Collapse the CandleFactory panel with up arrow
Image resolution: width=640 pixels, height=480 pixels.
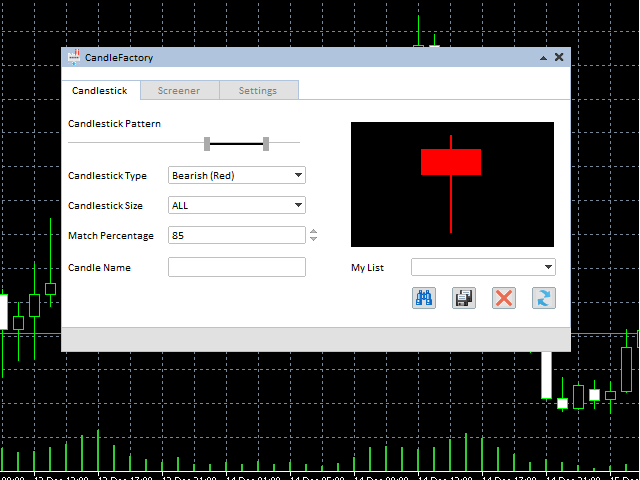click(543, 58)
